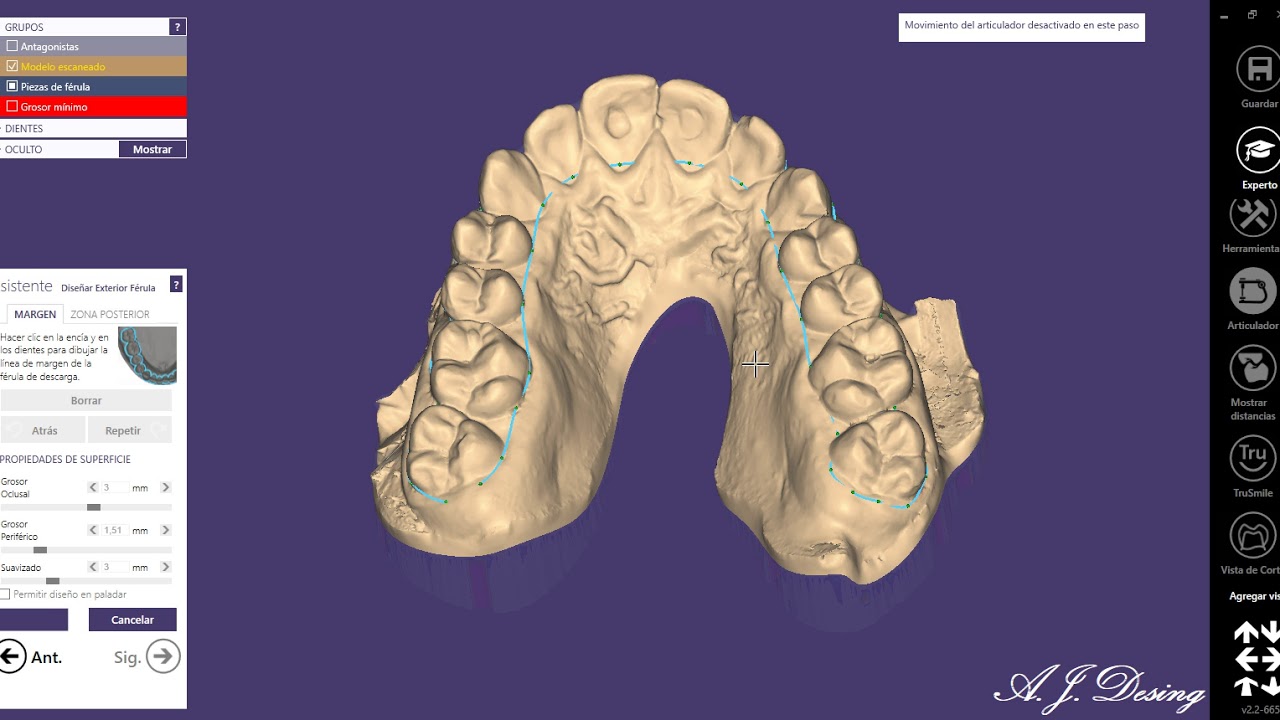Viewport: 1280px width, 720px height.
Task: Go back with the Ant. arrow
Action: click(12, 657)
